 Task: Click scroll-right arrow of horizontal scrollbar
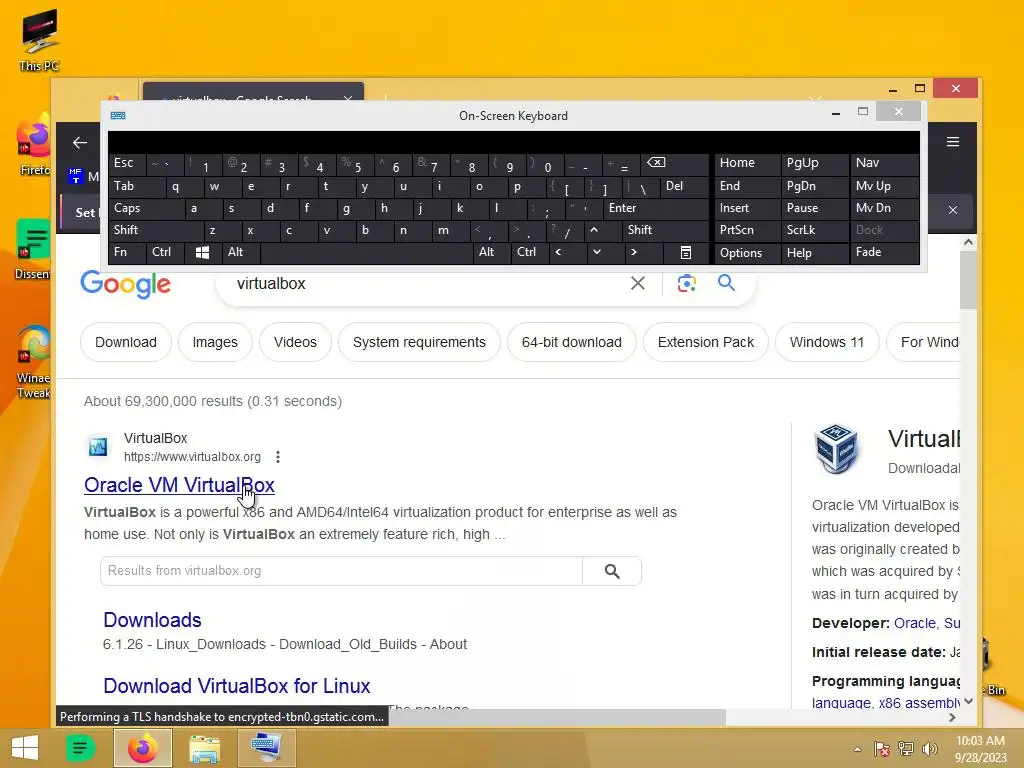952,717
